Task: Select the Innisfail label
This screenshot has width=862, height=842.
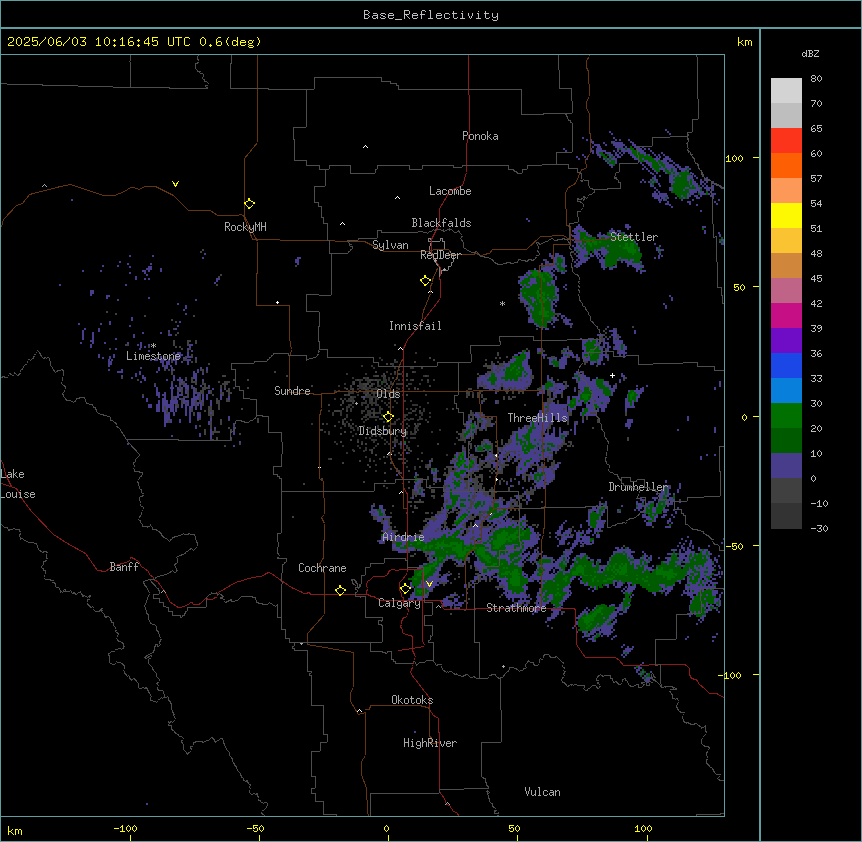Action: 415,326
